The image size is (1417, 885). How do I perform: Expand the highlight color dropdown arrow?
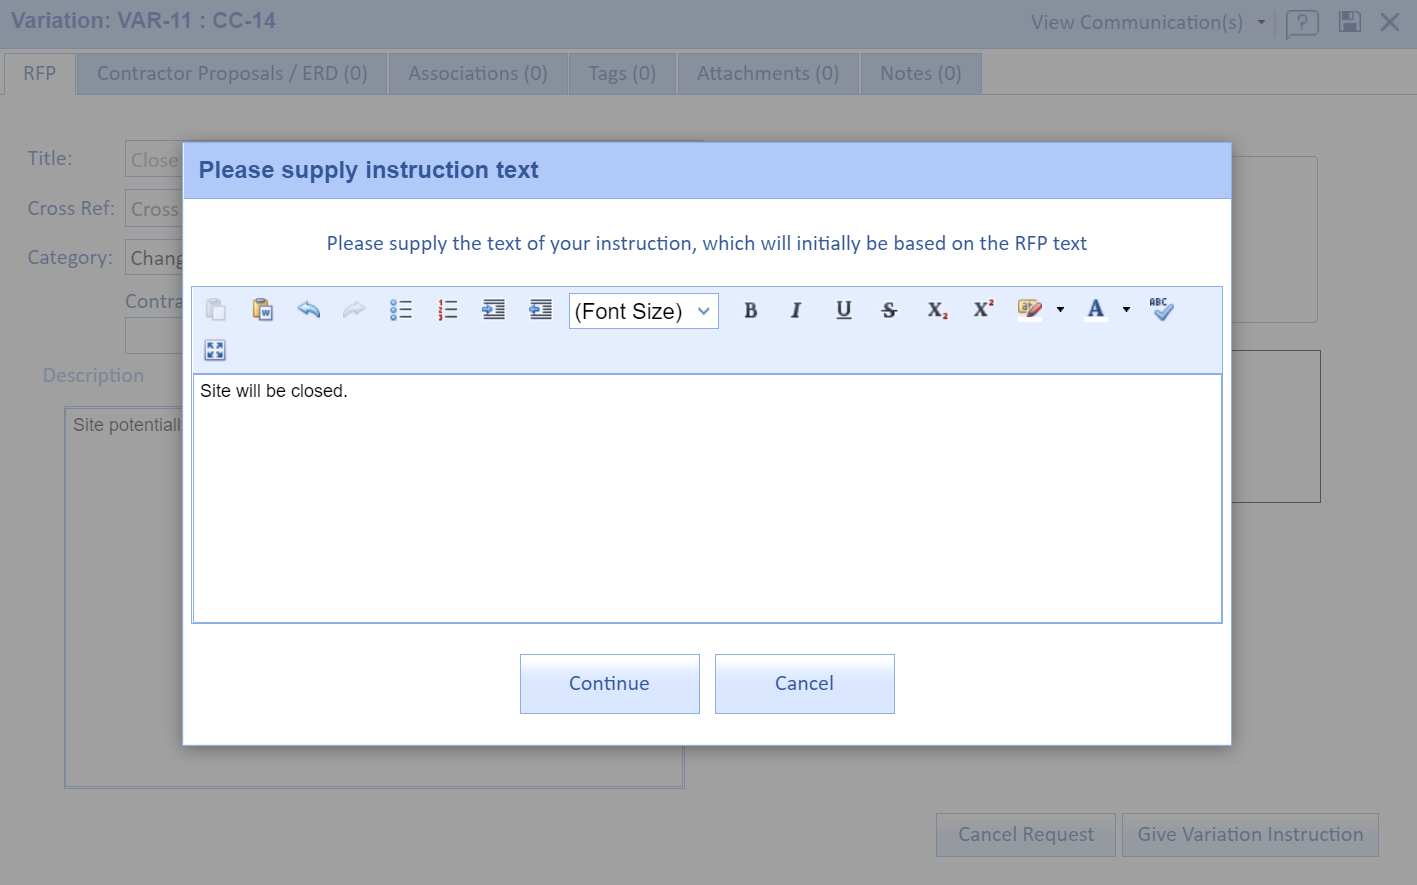point(1060,310)
